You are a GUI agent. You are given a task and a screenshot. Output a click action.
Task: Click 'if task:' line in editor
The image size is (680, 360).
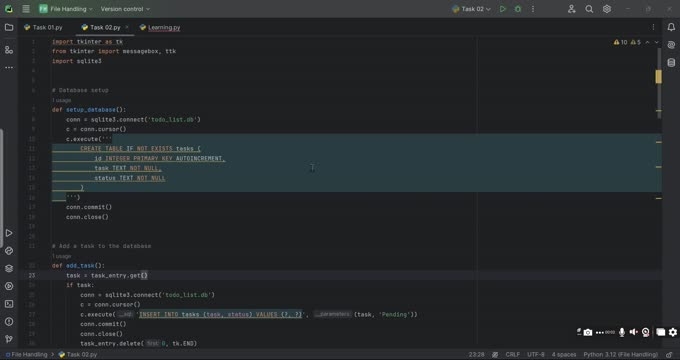click(80, 285)
